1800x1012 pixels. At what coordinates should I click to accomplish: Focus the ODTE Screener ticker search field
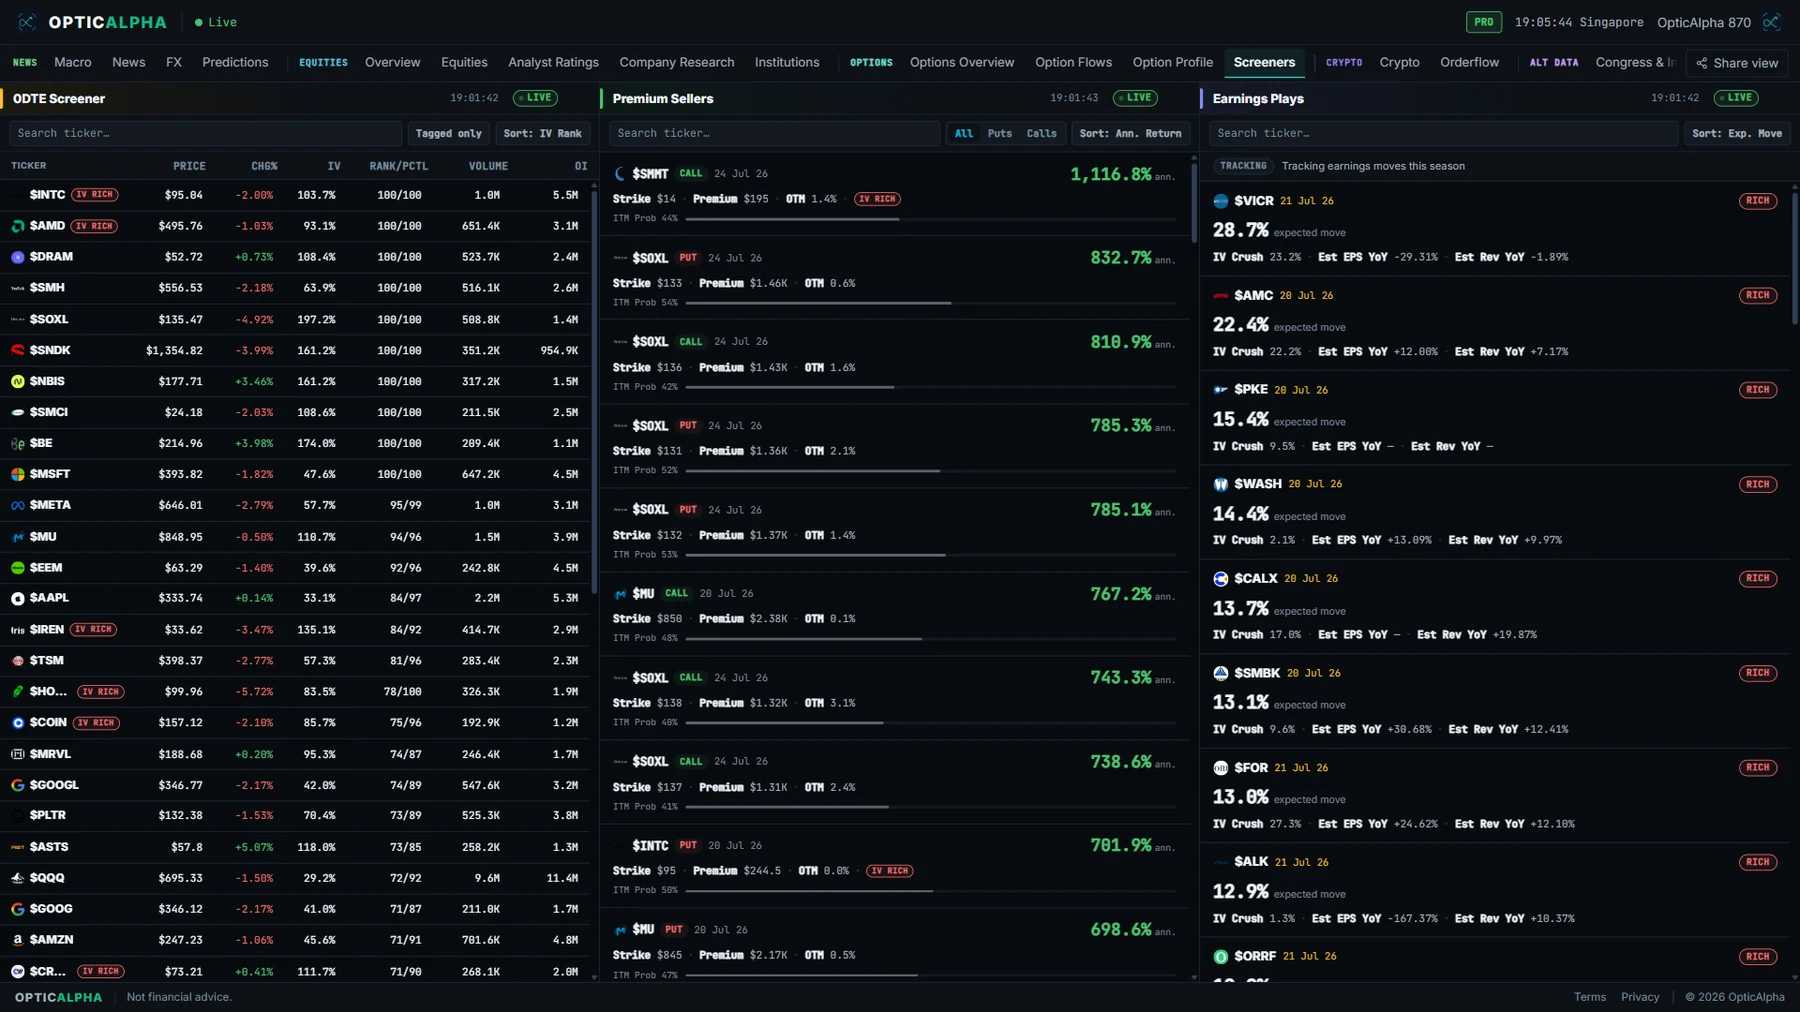pos(205,133)
